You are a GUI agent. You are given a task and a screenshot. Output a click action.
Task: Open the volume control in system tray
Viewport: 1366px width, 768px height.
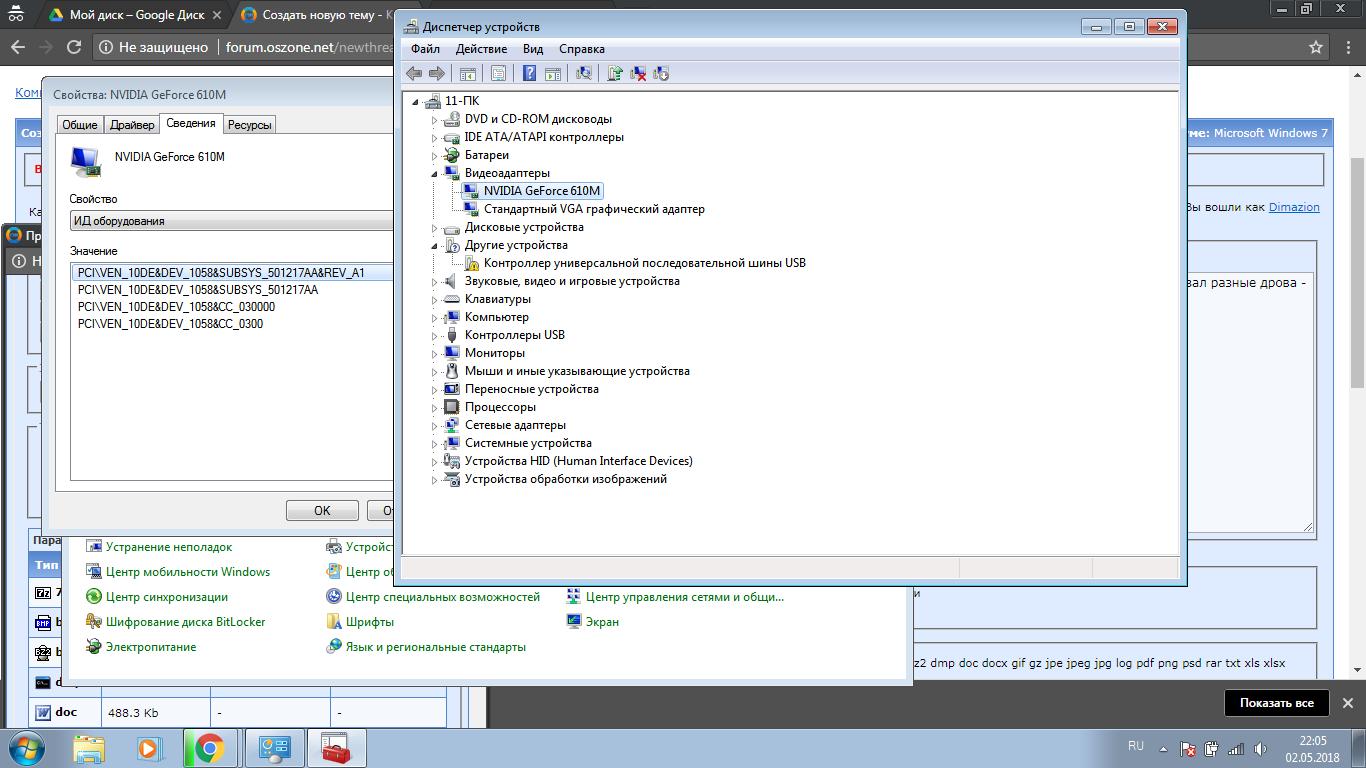pos(1259,748)
